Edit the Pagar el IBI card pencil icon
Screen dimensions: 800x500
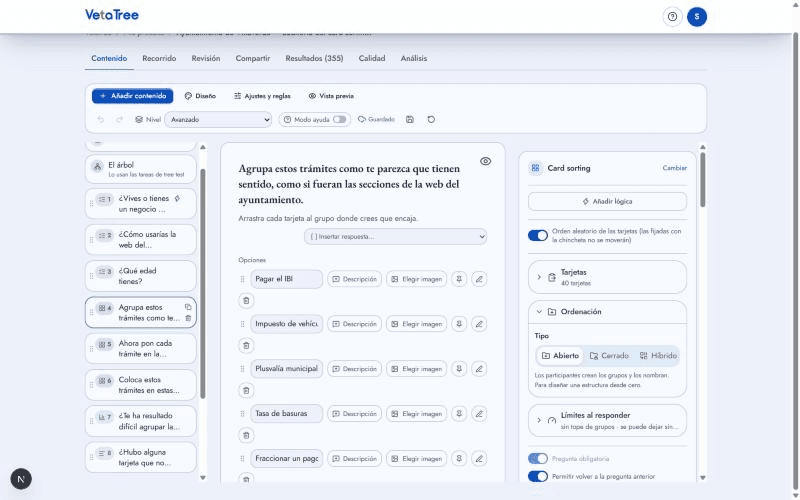pos(479,279)
